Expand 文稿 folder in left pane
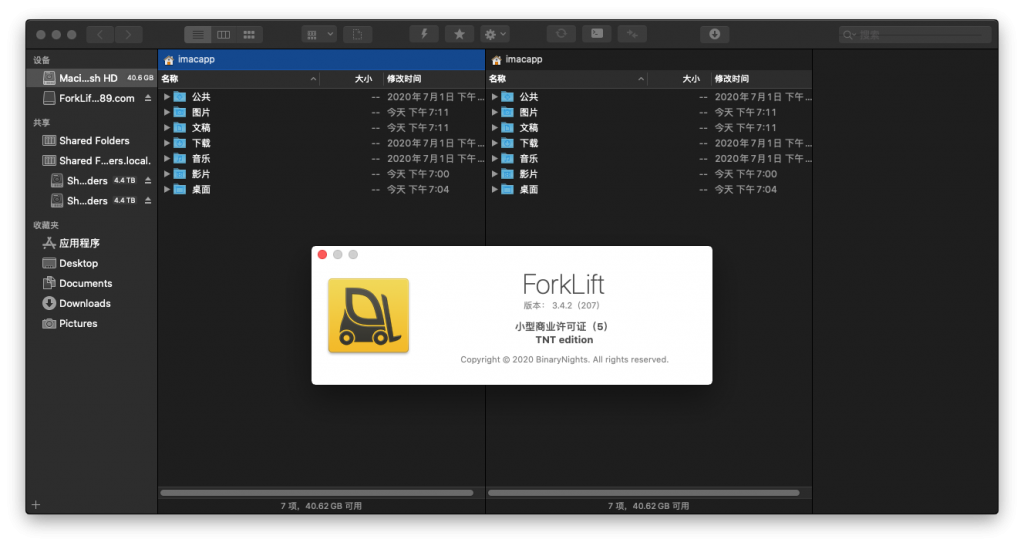Viewport: 1024px width, 546px height. (x=167, y=127)
